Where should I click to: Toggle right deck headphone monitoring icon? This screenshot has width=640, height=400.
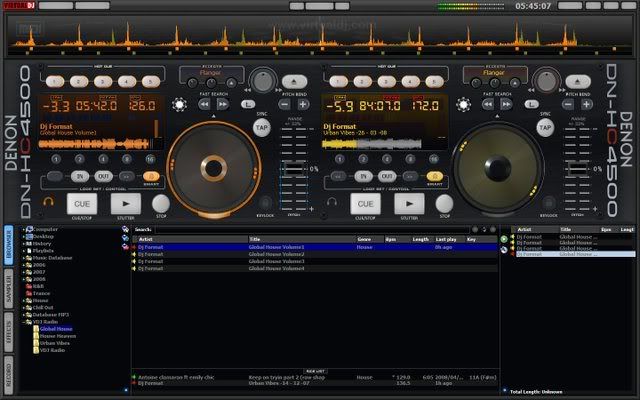[332, 201]
